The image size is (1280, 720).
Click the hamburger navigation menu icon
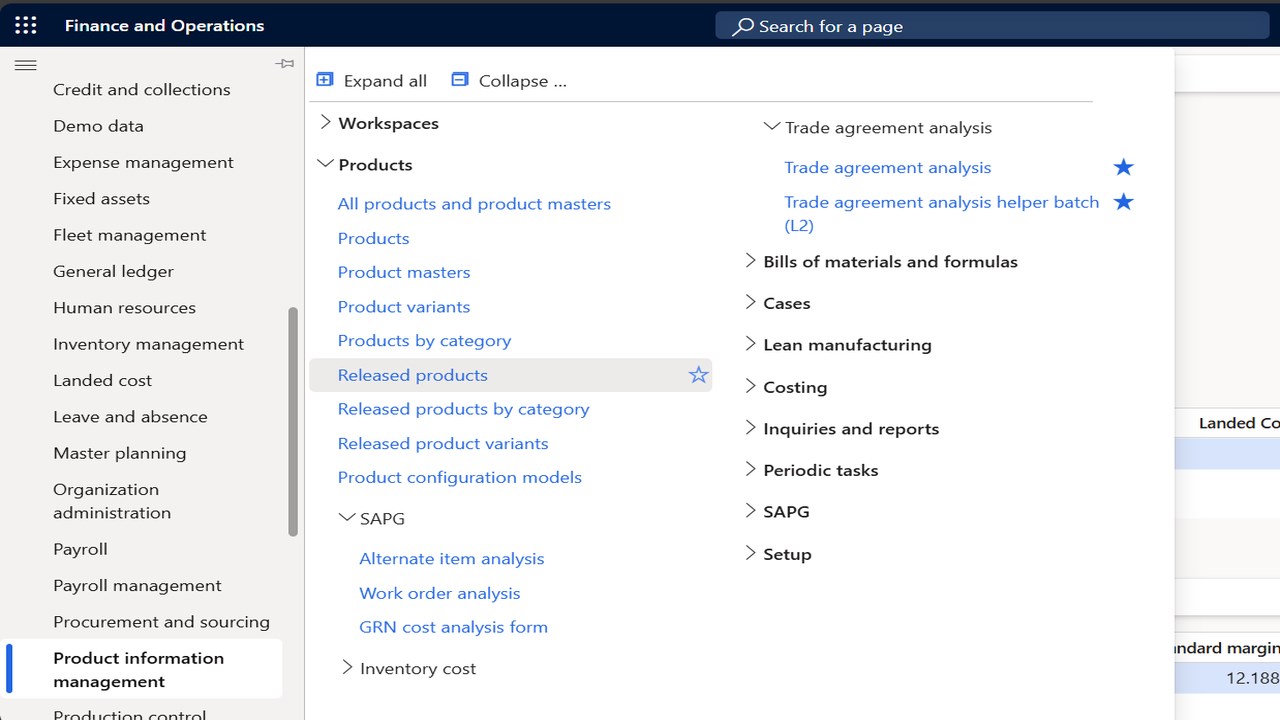click(26, 65)
